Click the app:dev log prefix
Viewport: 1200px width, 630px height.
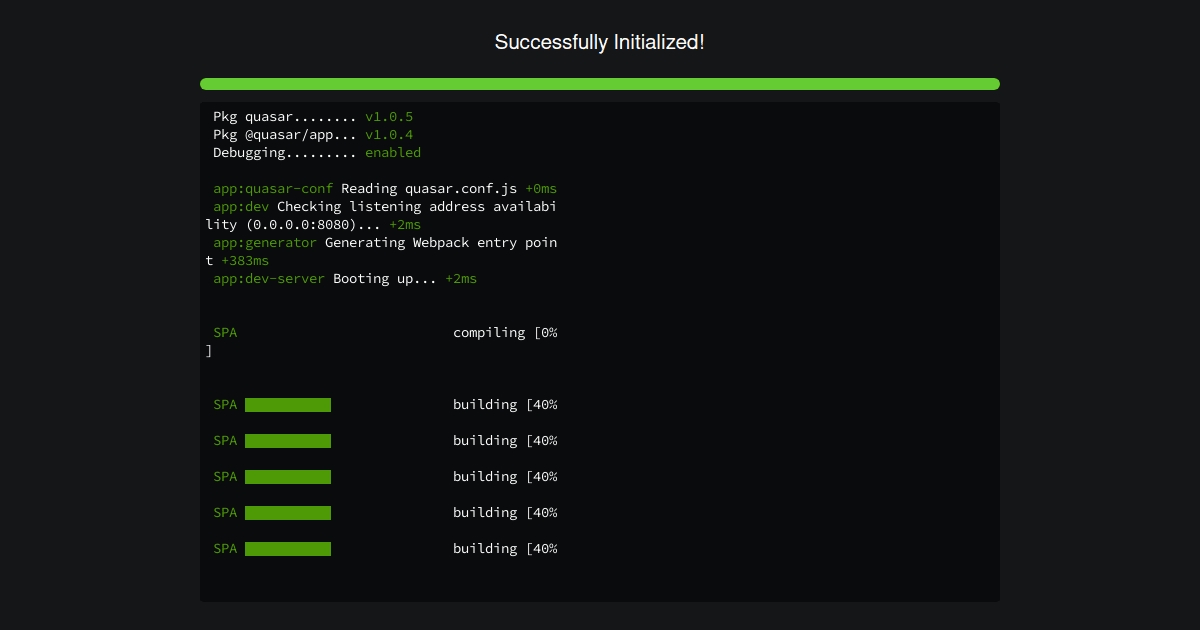tap(240, 206)
